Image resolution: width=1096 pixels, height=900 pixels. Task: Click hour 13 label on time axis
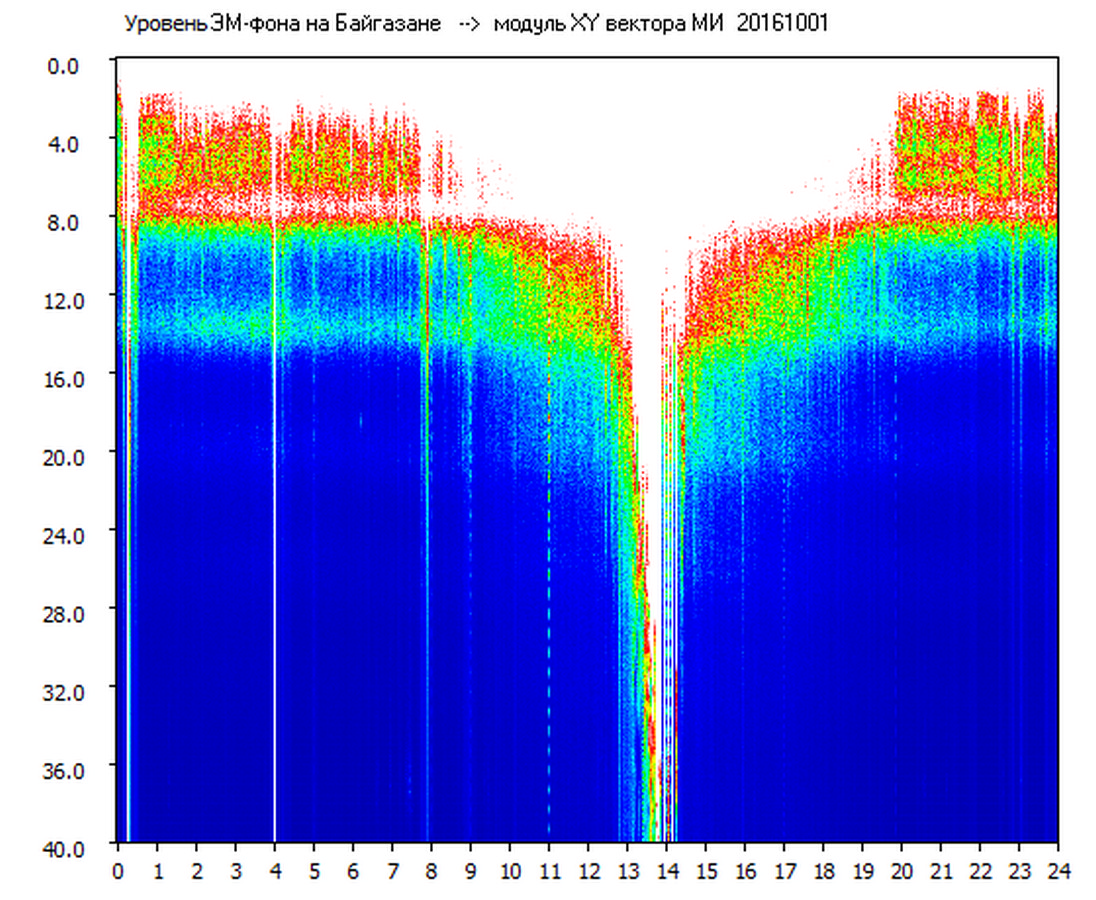627,871
